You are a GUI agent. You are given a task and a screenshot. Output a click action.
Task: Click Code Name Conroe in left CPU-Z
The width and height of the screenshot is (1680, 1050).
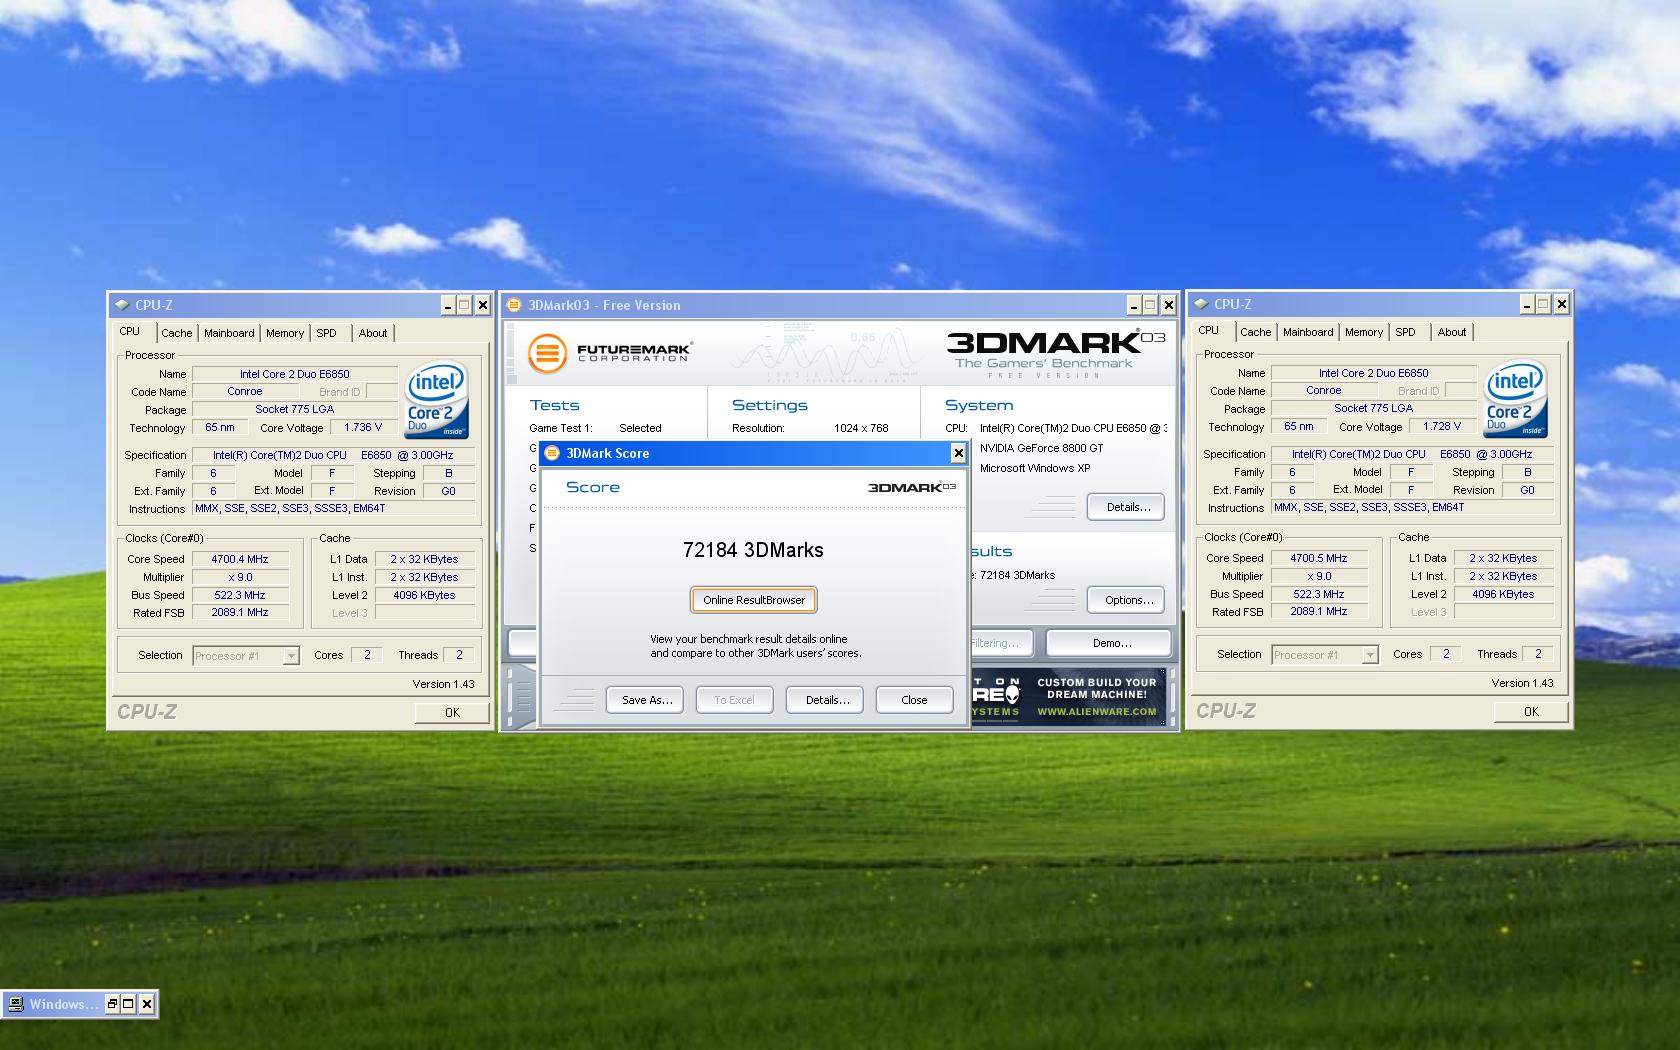coord(245,391)
